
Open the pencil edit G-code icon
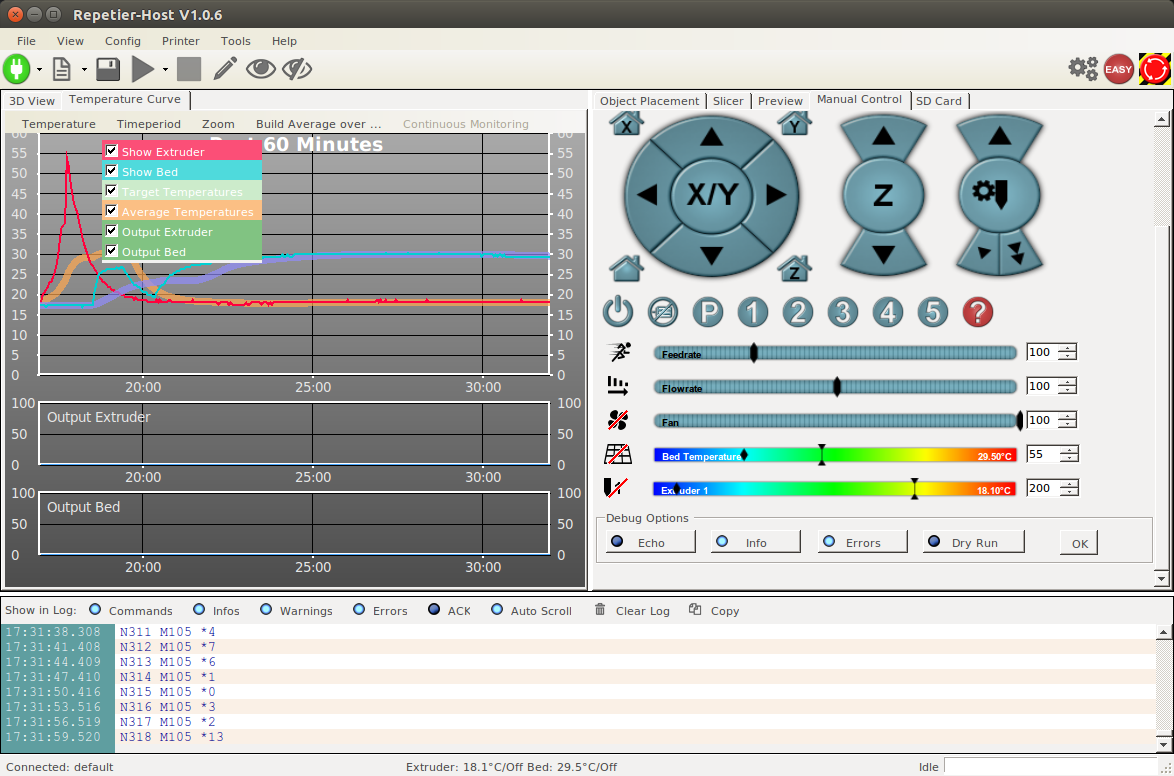click(225, 68)
